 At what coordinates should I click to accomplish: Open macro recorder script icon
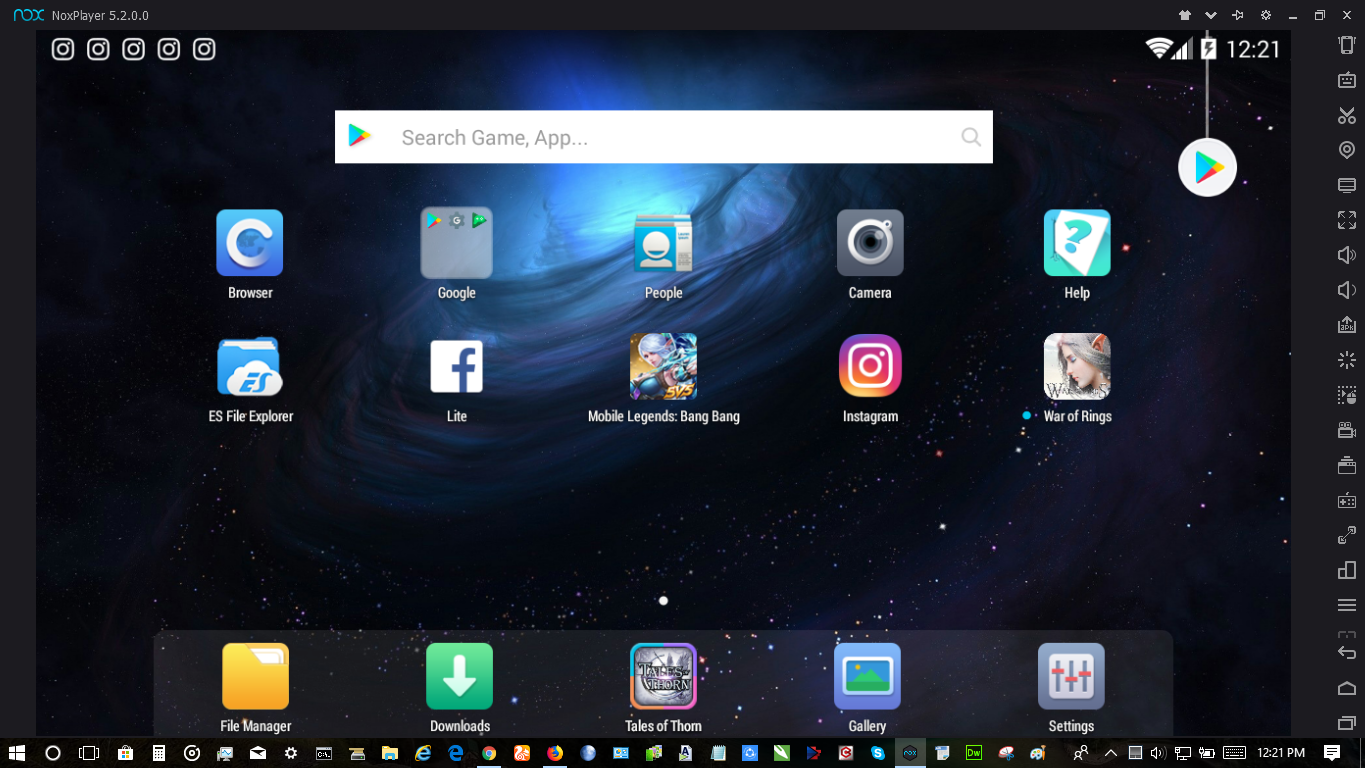(1347, 395)
